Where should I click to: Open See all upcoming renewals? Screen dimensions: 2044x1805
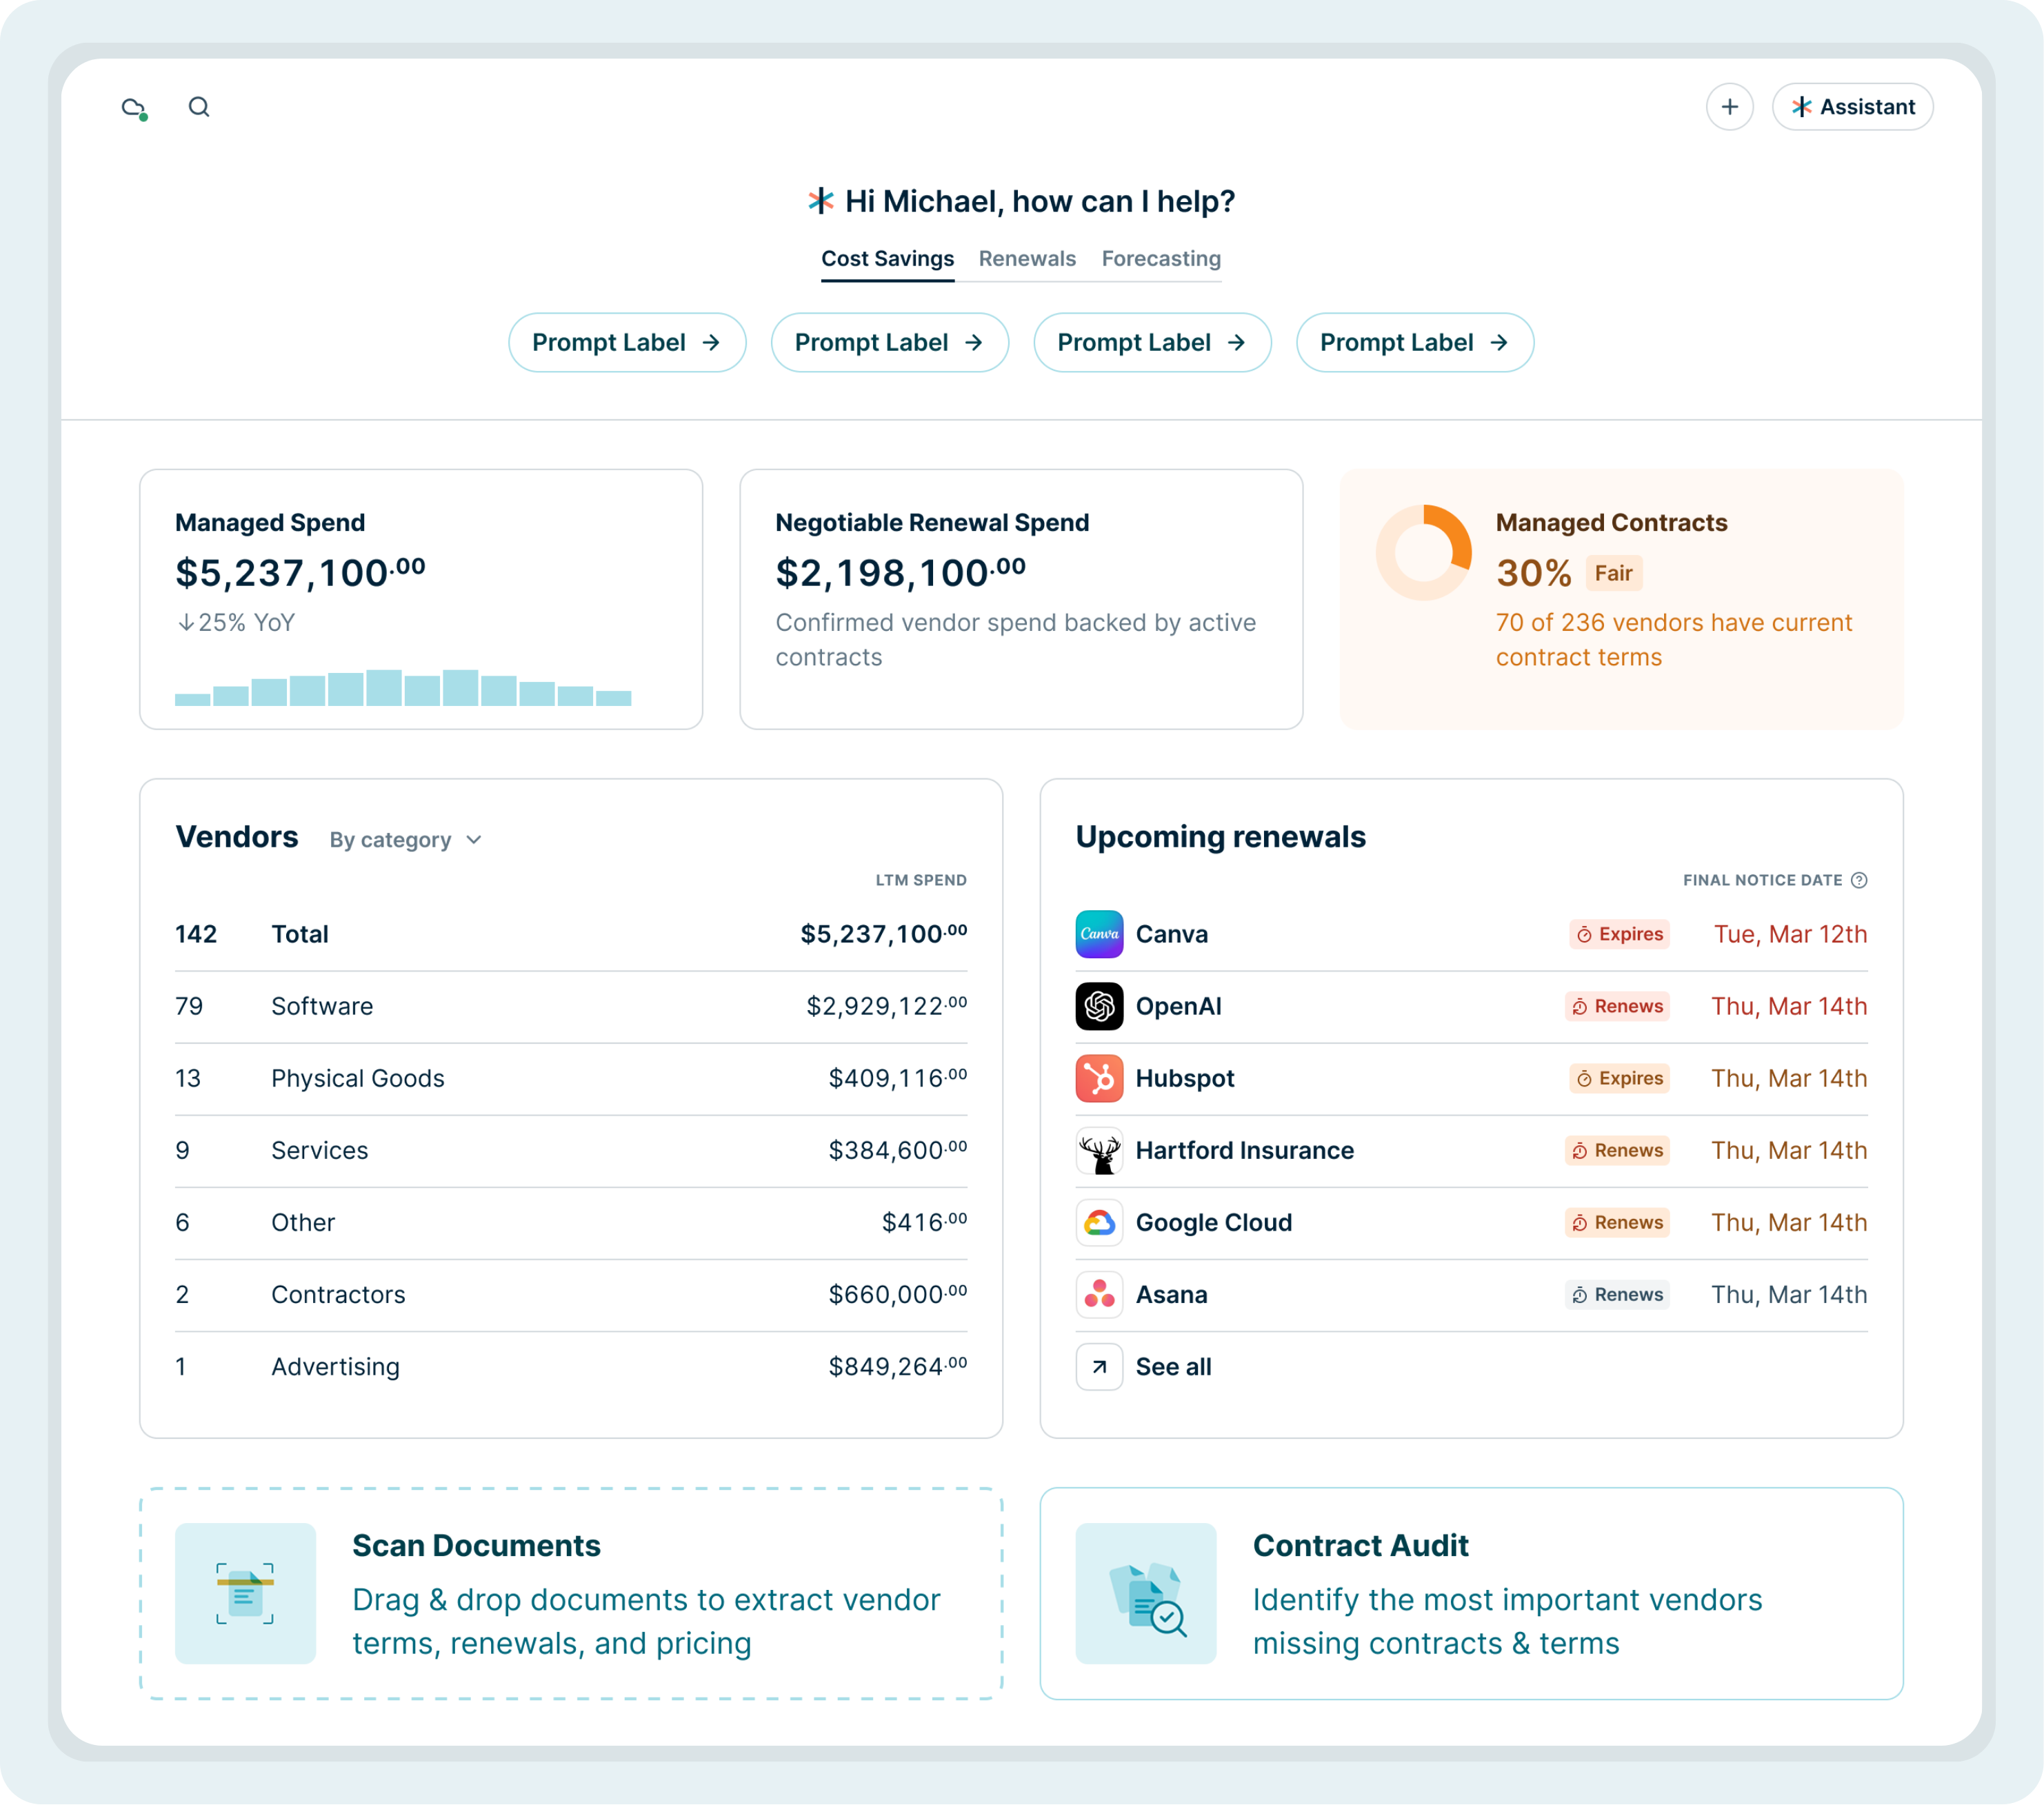[x=1173, y=1366]
